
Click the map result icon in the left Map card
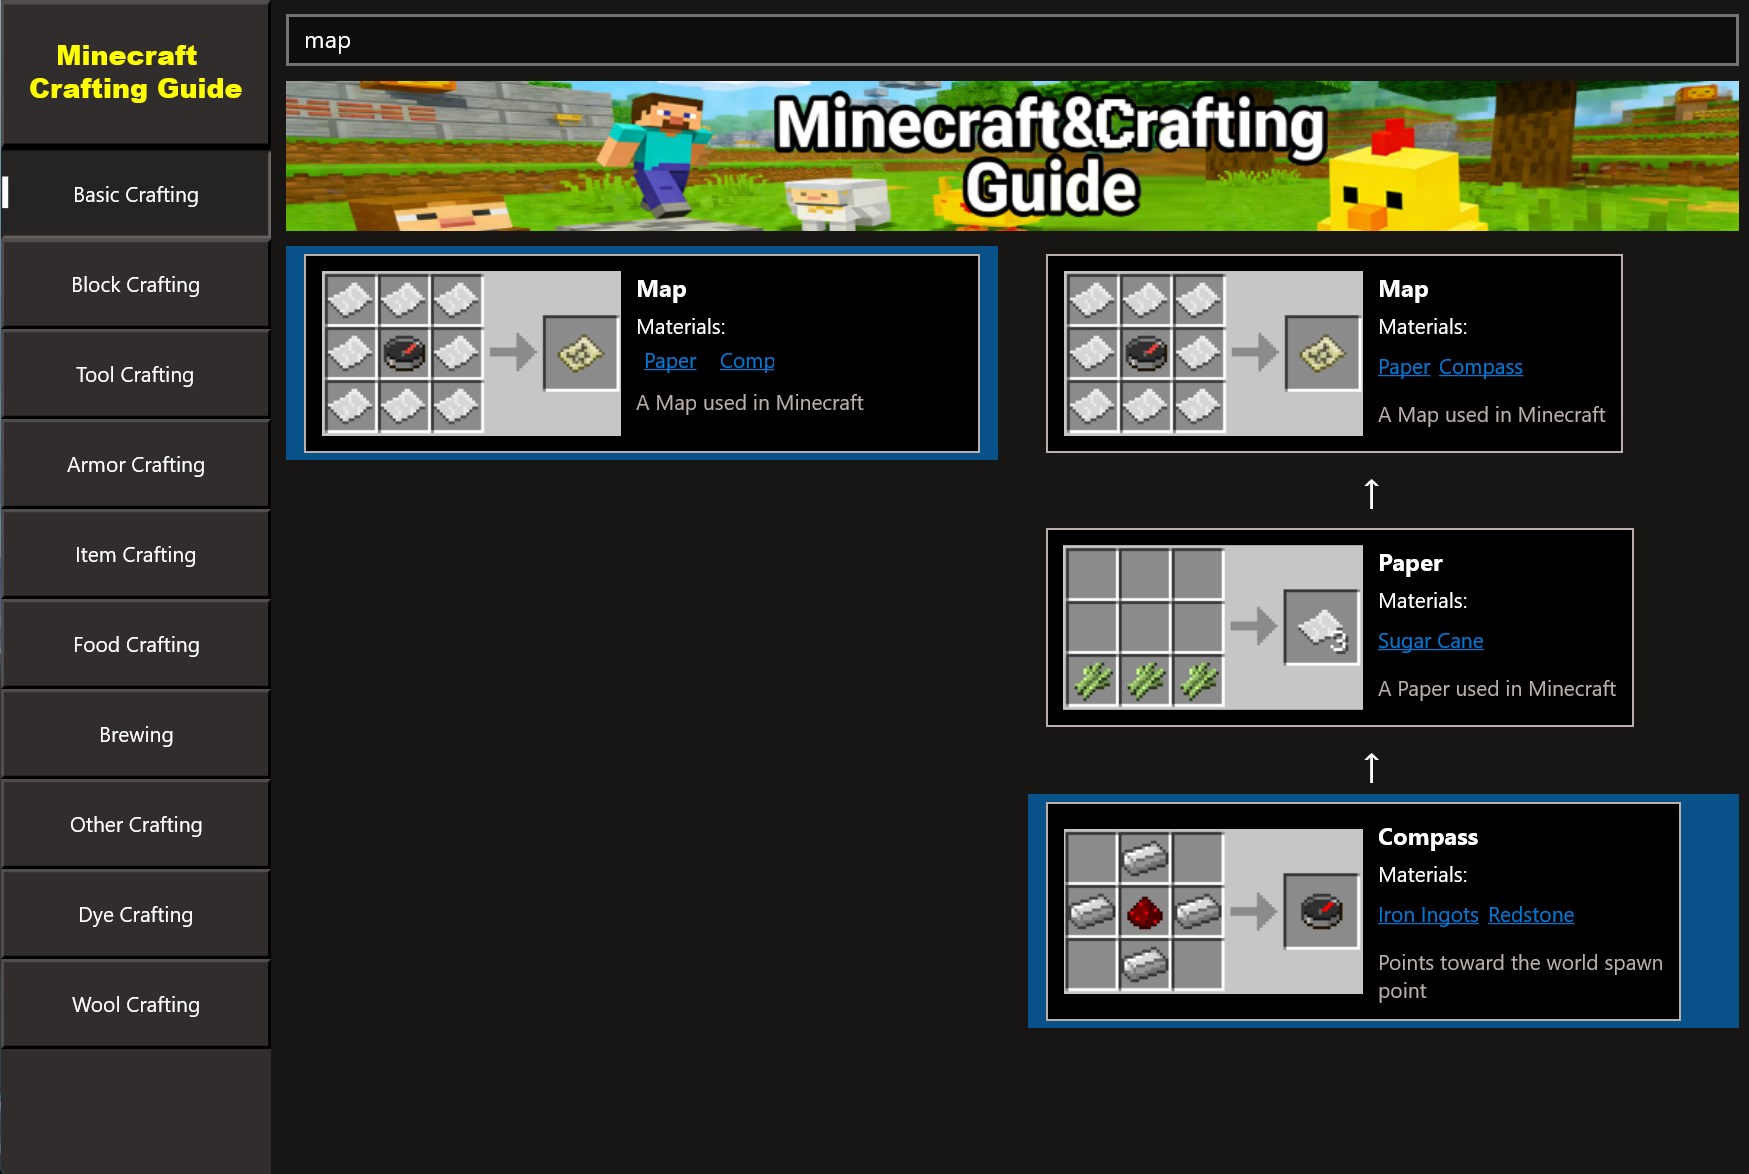point(581,353)
